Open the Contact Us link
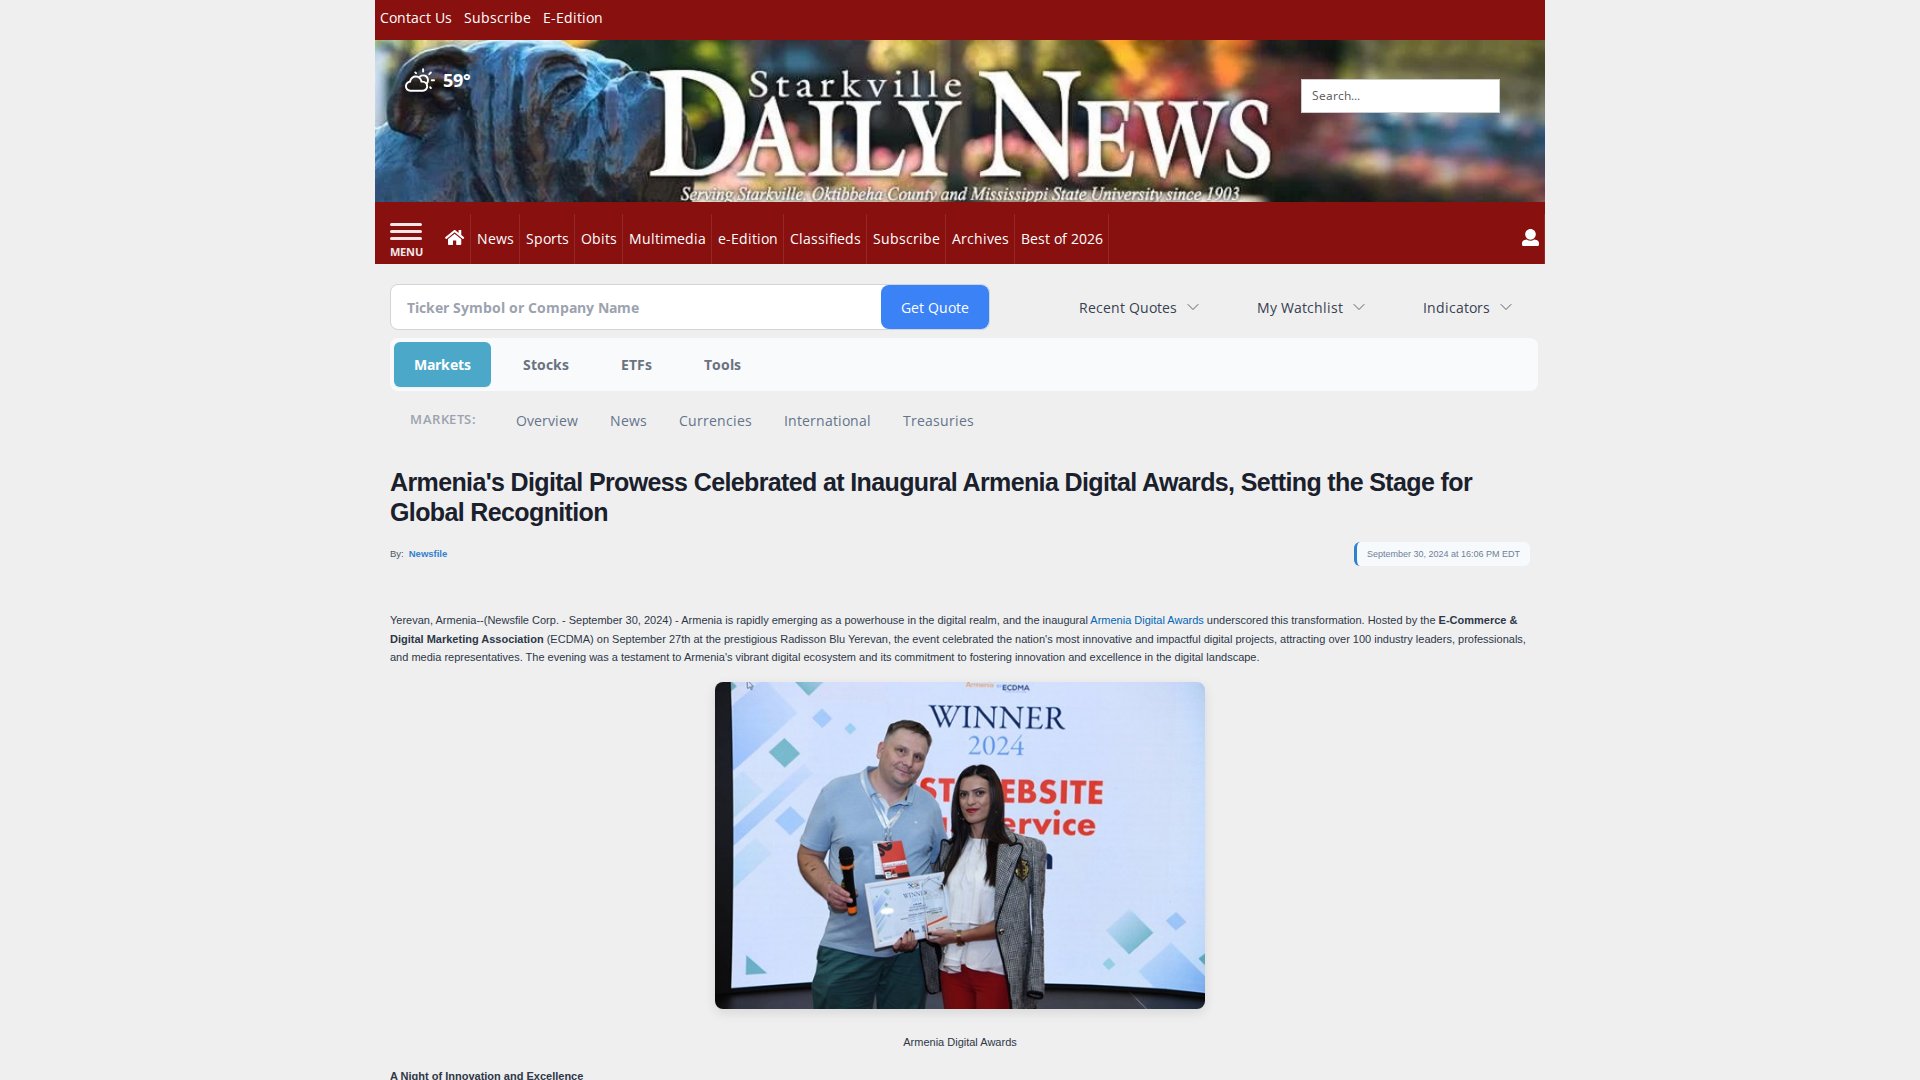The height and width of the screenshot is (1080, 1920). tap(415, 17)
